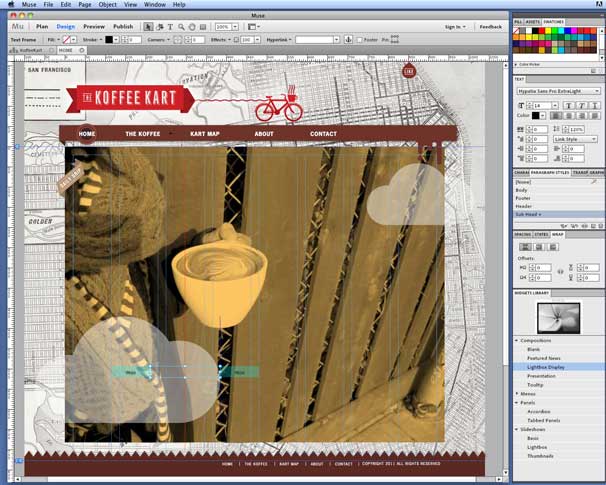This screenshot has width=606, height=485.
Task: Click the anchor link icon
Action: click(x=348, y=39)
